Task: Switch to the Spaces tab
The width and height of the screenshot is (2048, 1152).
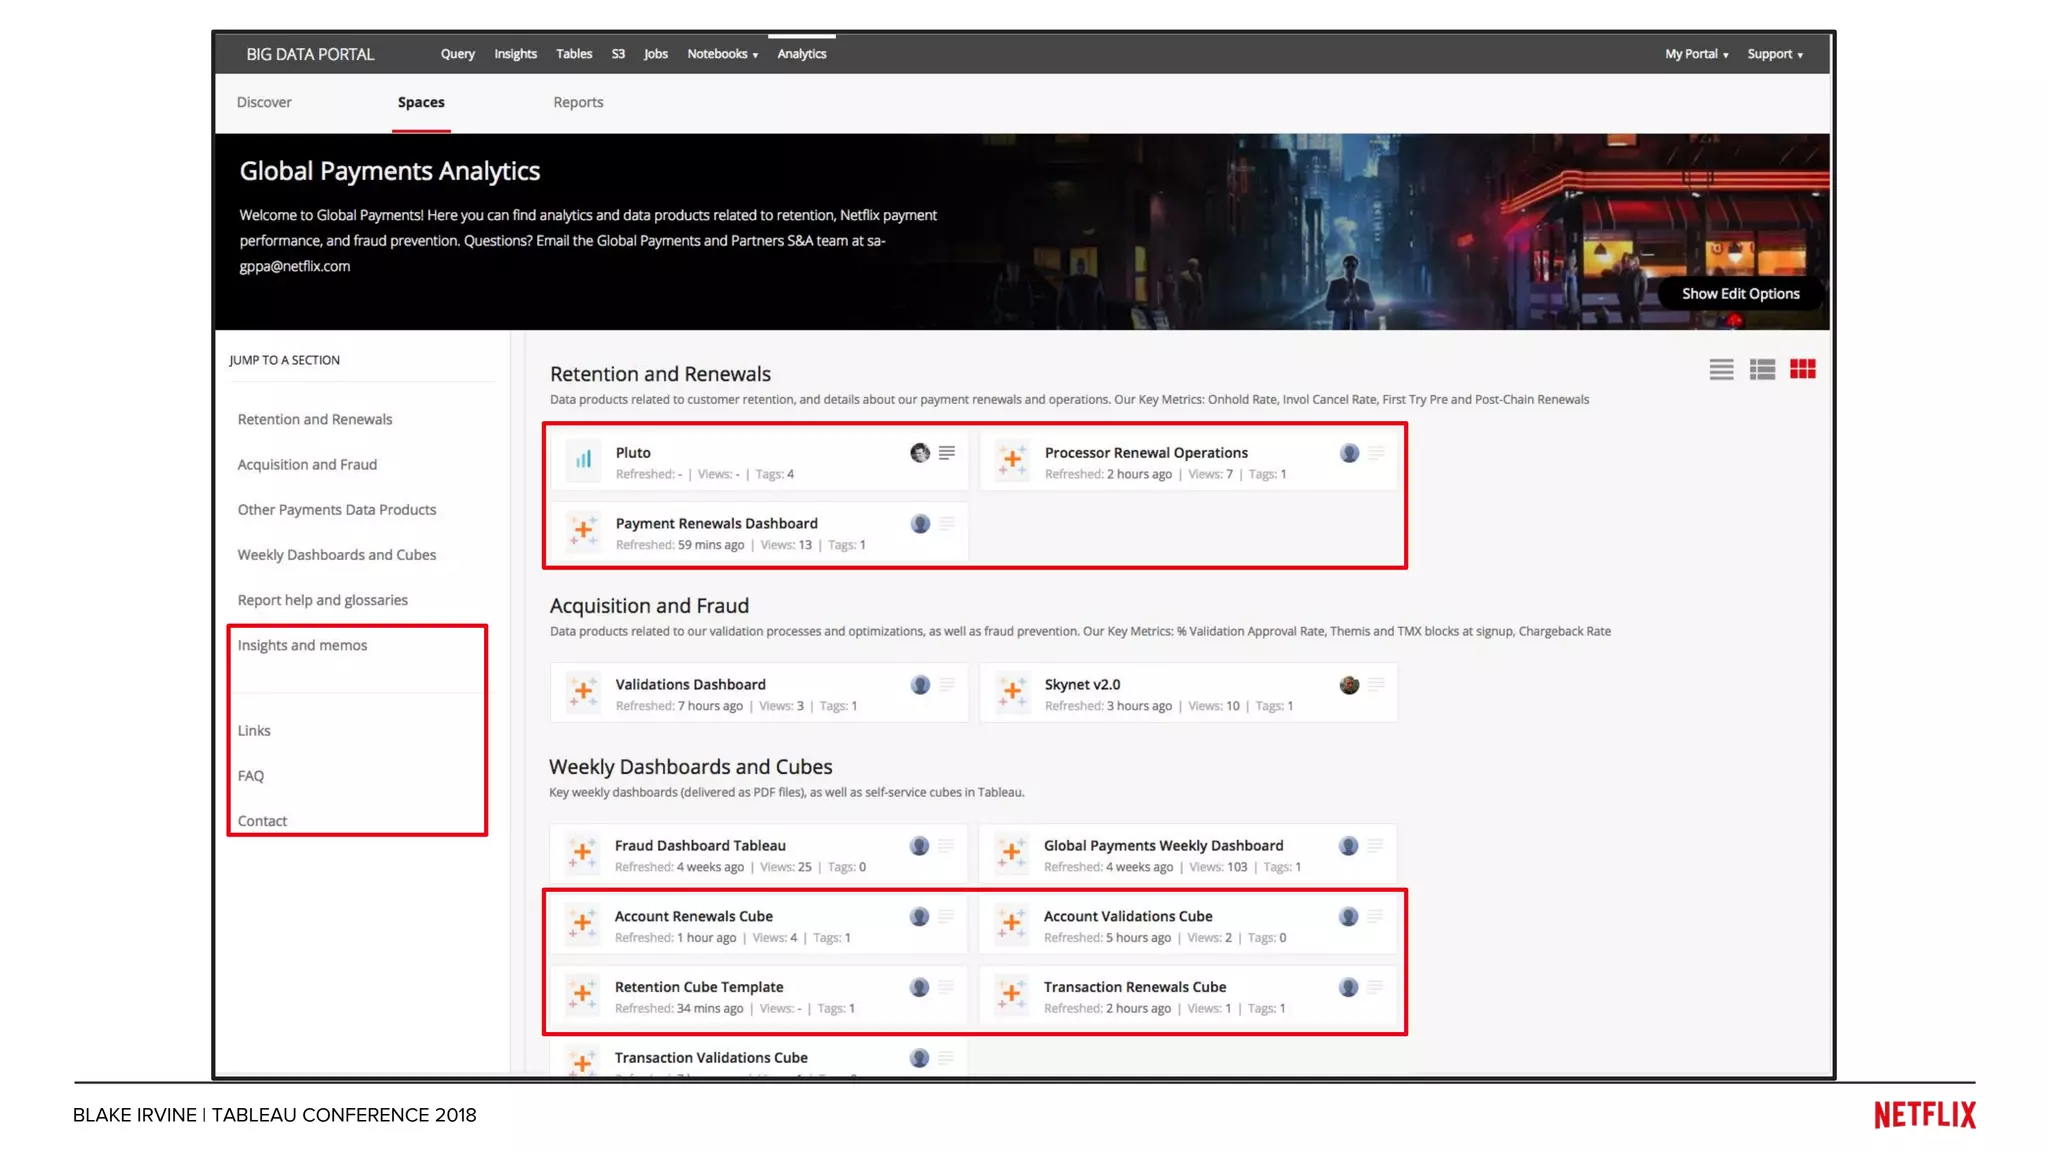Action: click(421, 102)
